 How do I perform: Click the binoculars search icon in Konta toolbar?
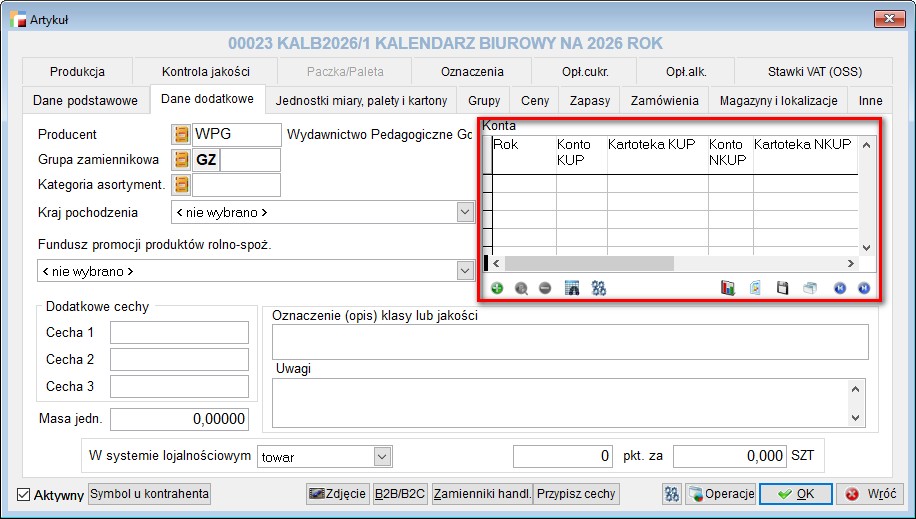[599, 288]
